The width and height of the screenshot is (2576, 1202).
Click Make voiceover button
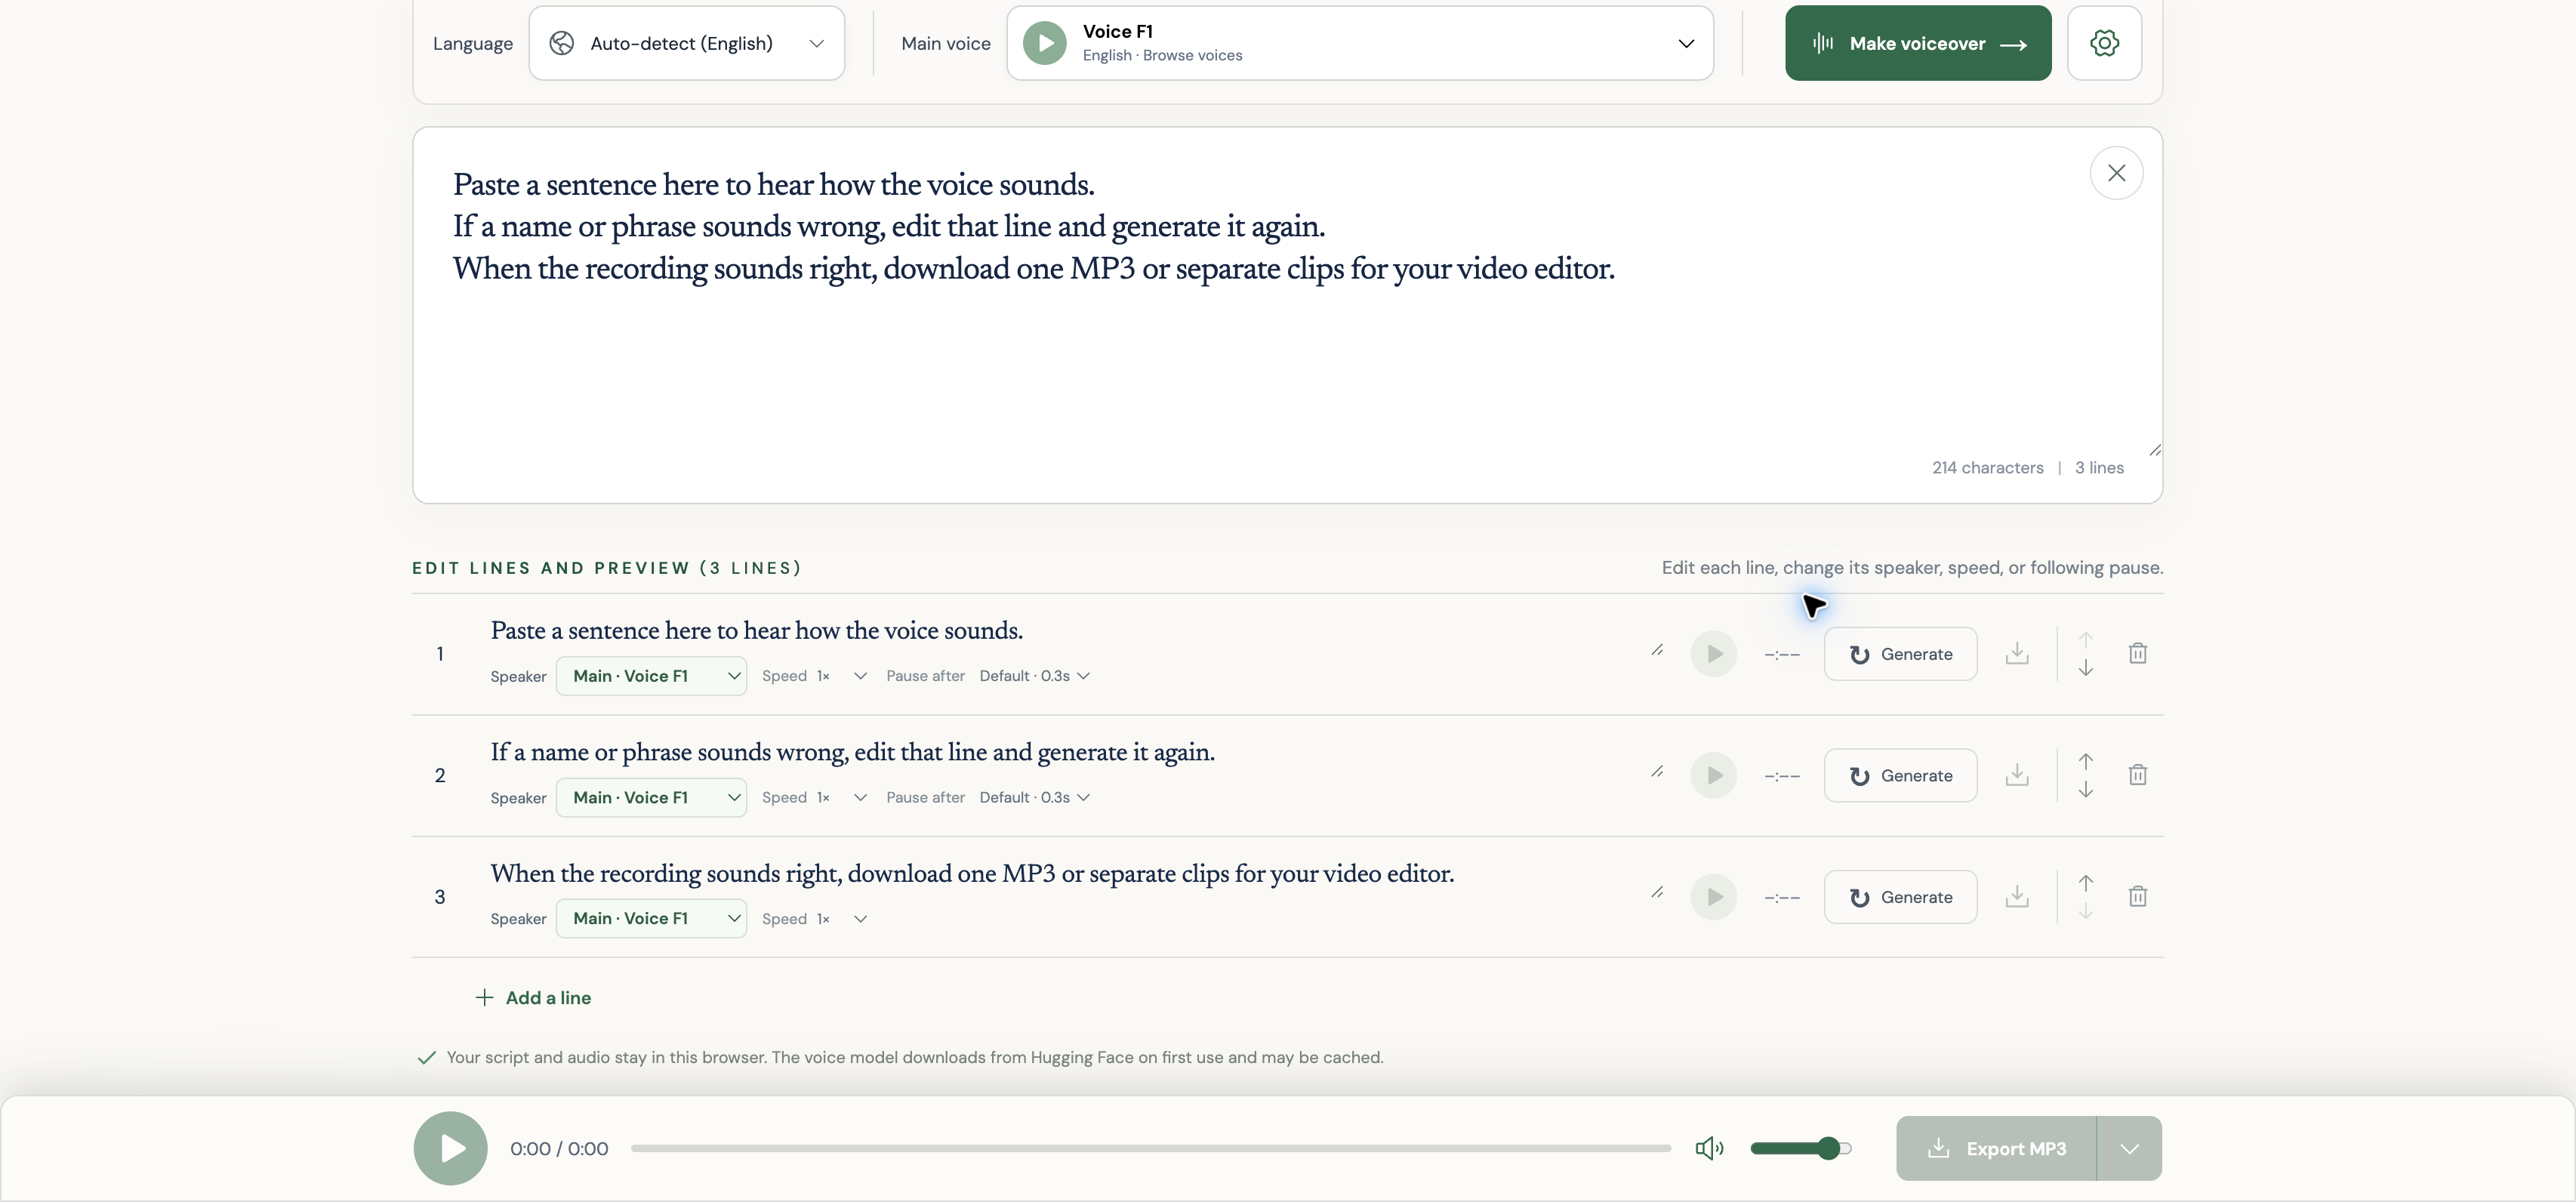coord(1918,43)
